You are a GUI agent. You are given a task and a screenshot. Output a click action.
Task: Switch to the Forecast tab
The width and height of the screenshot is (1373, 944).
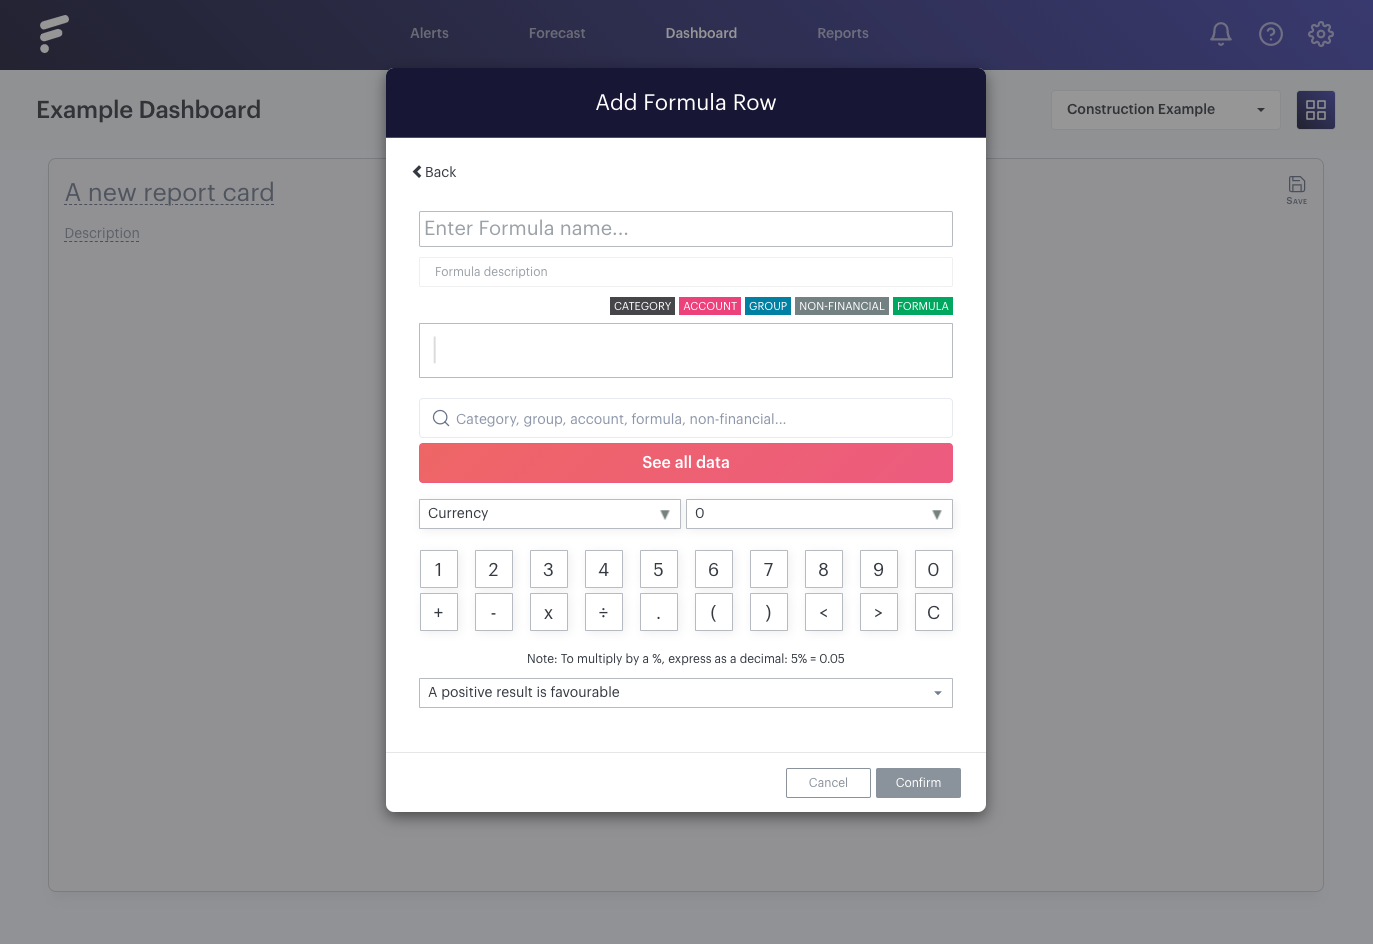[557, 34]
